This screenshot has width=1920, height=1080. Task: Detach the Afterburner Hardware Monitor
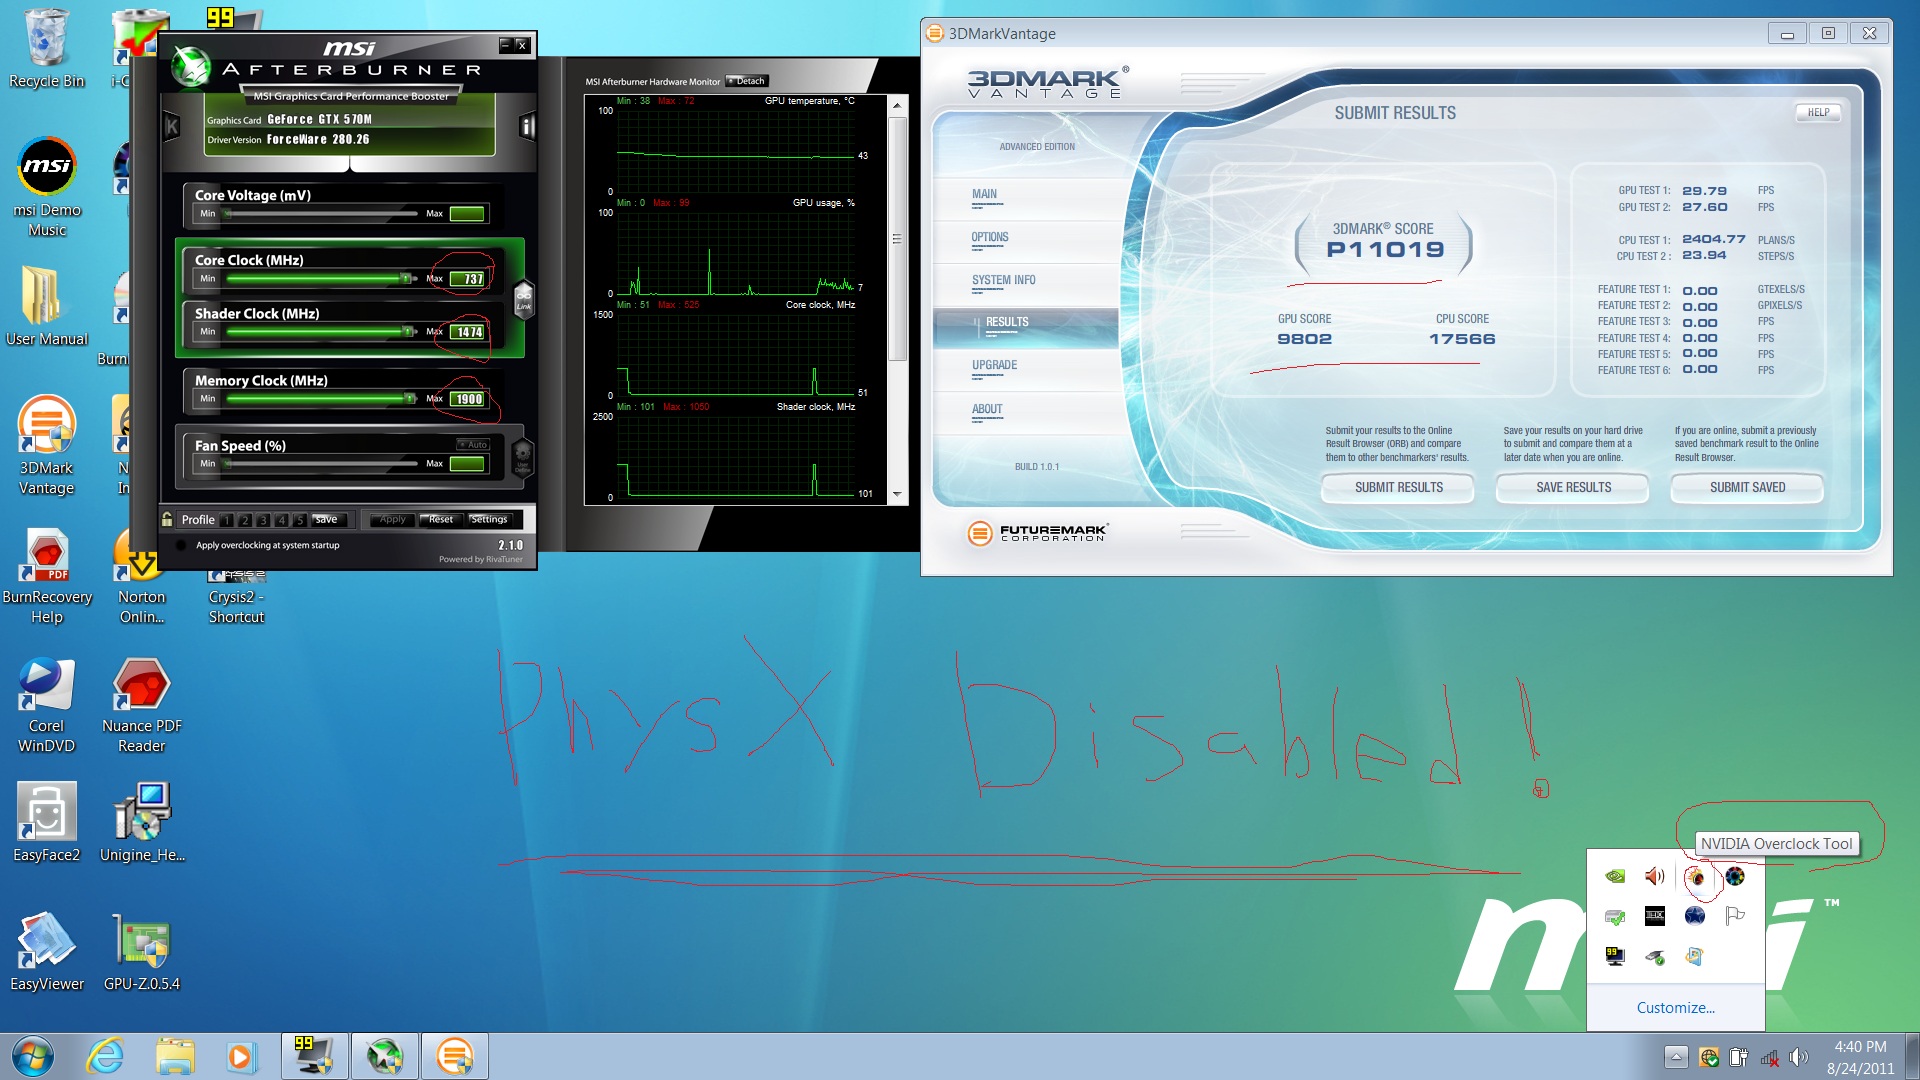(x=747, y=81)
